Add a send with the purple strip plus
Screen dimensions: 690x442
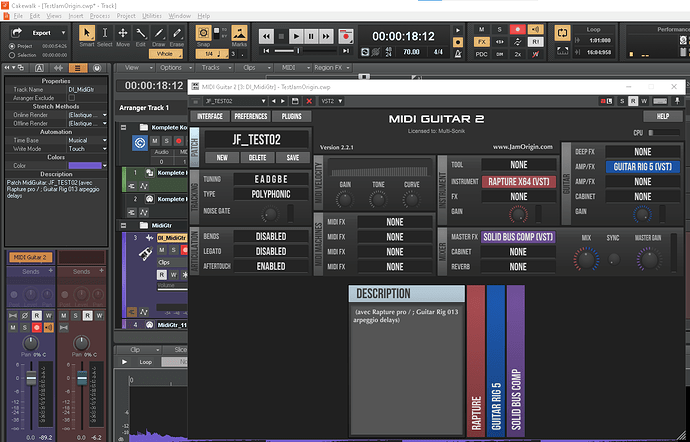[50, 271]
